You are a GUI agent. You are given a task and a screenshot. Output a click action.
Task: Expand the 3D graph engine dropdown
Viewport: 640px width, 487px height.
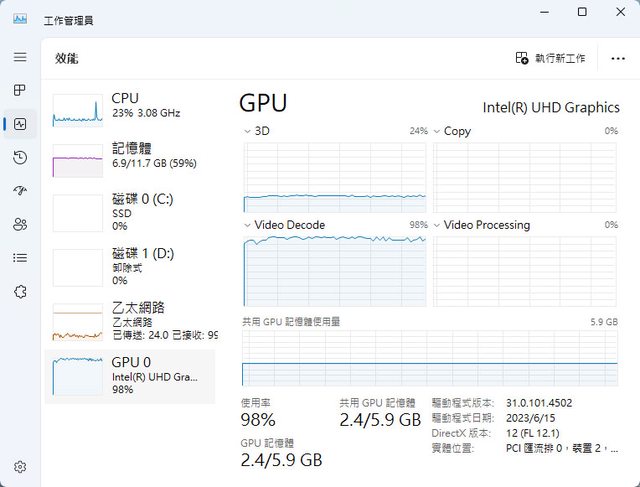coord(248,131)
